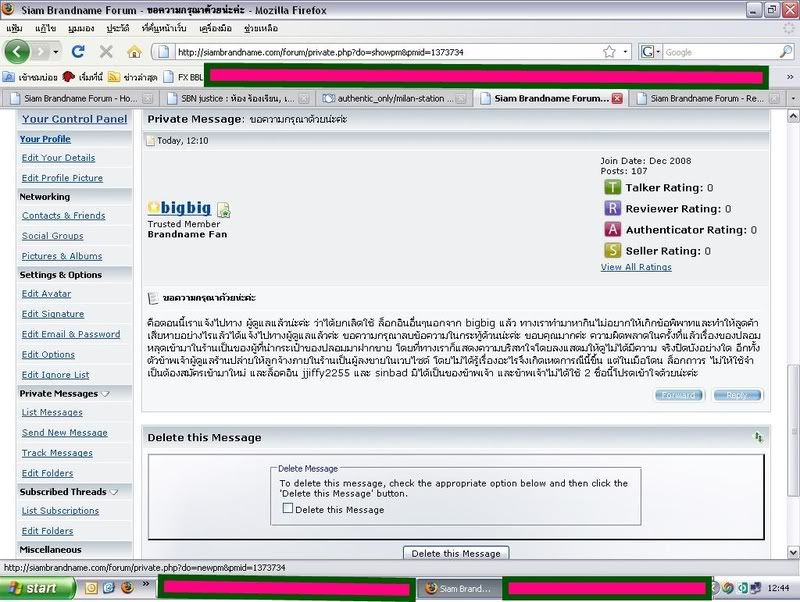Open the 'View All Ratings' link
Viewport: 800px width, 602px height.
click(635, 268)
